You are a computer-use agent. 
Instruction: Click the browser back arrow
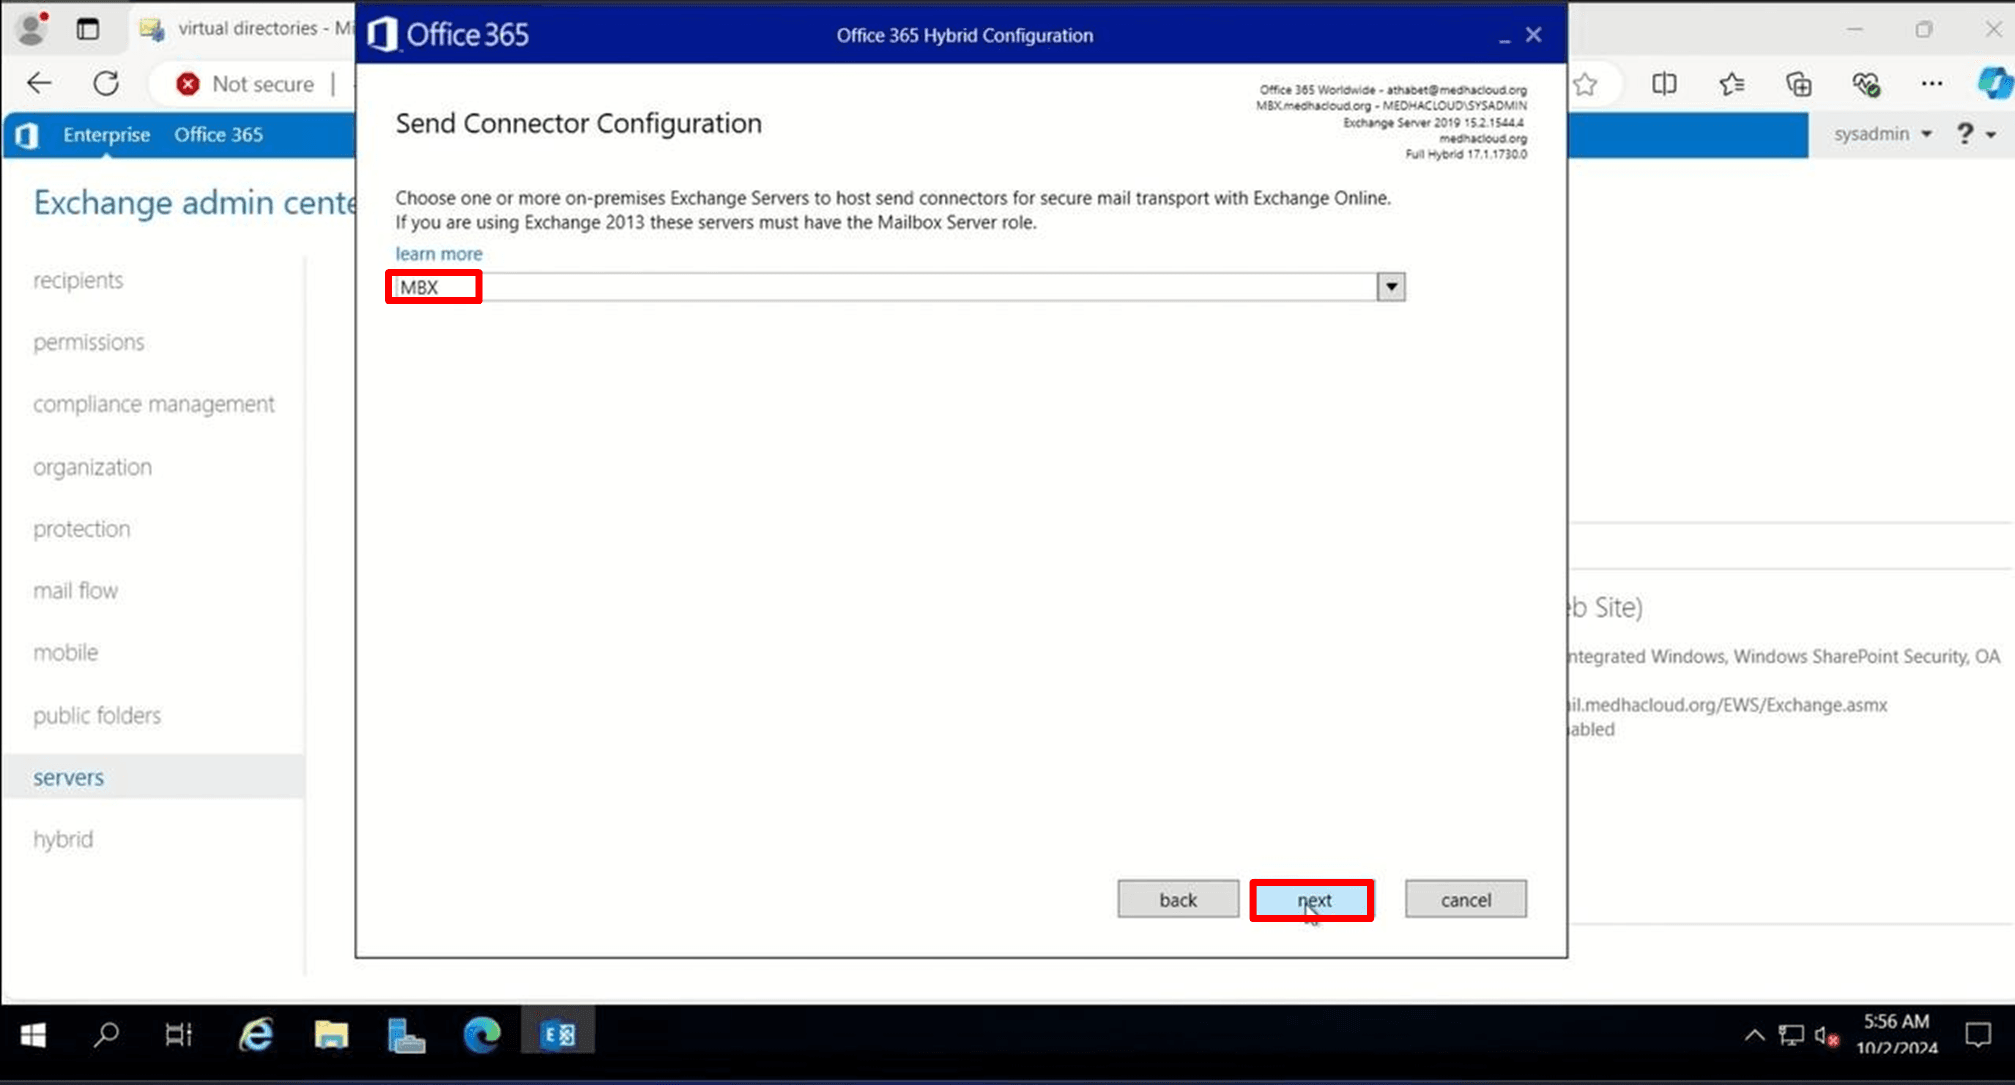click(39, 84)
